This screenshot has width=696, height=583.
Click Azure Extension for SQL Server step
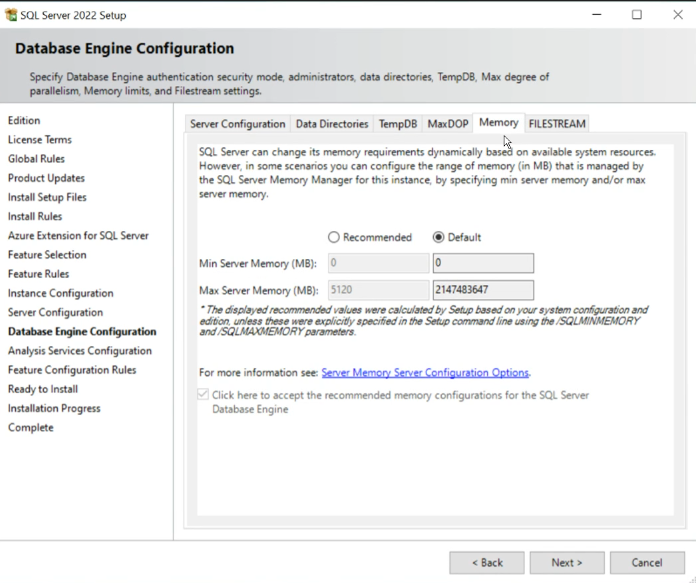pos(78,236)
